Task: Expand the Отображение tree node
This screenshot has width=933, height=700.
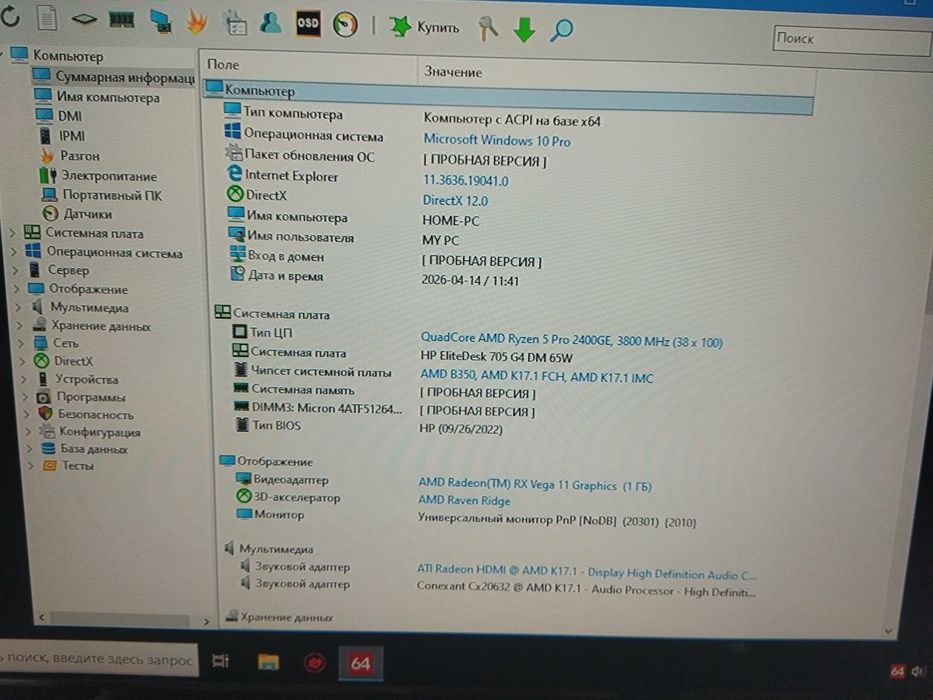Action: (17, 289)
